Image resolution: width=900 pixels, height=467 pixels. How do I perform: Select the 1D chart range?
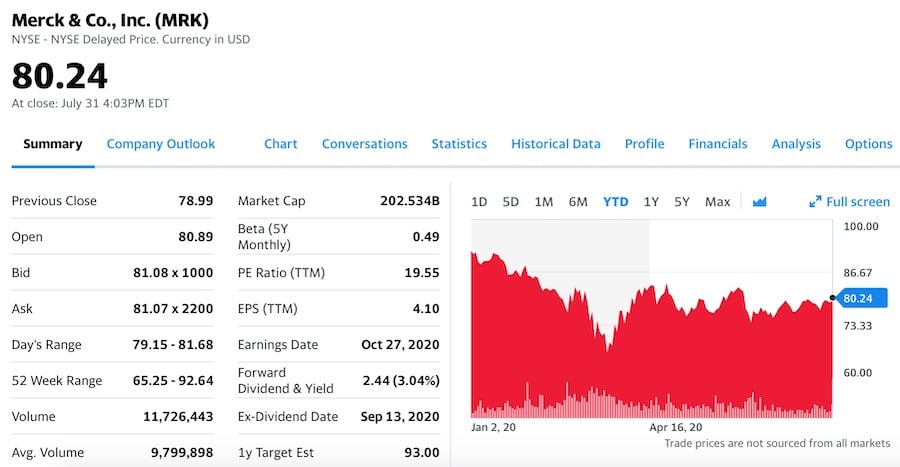pos(479,202)
